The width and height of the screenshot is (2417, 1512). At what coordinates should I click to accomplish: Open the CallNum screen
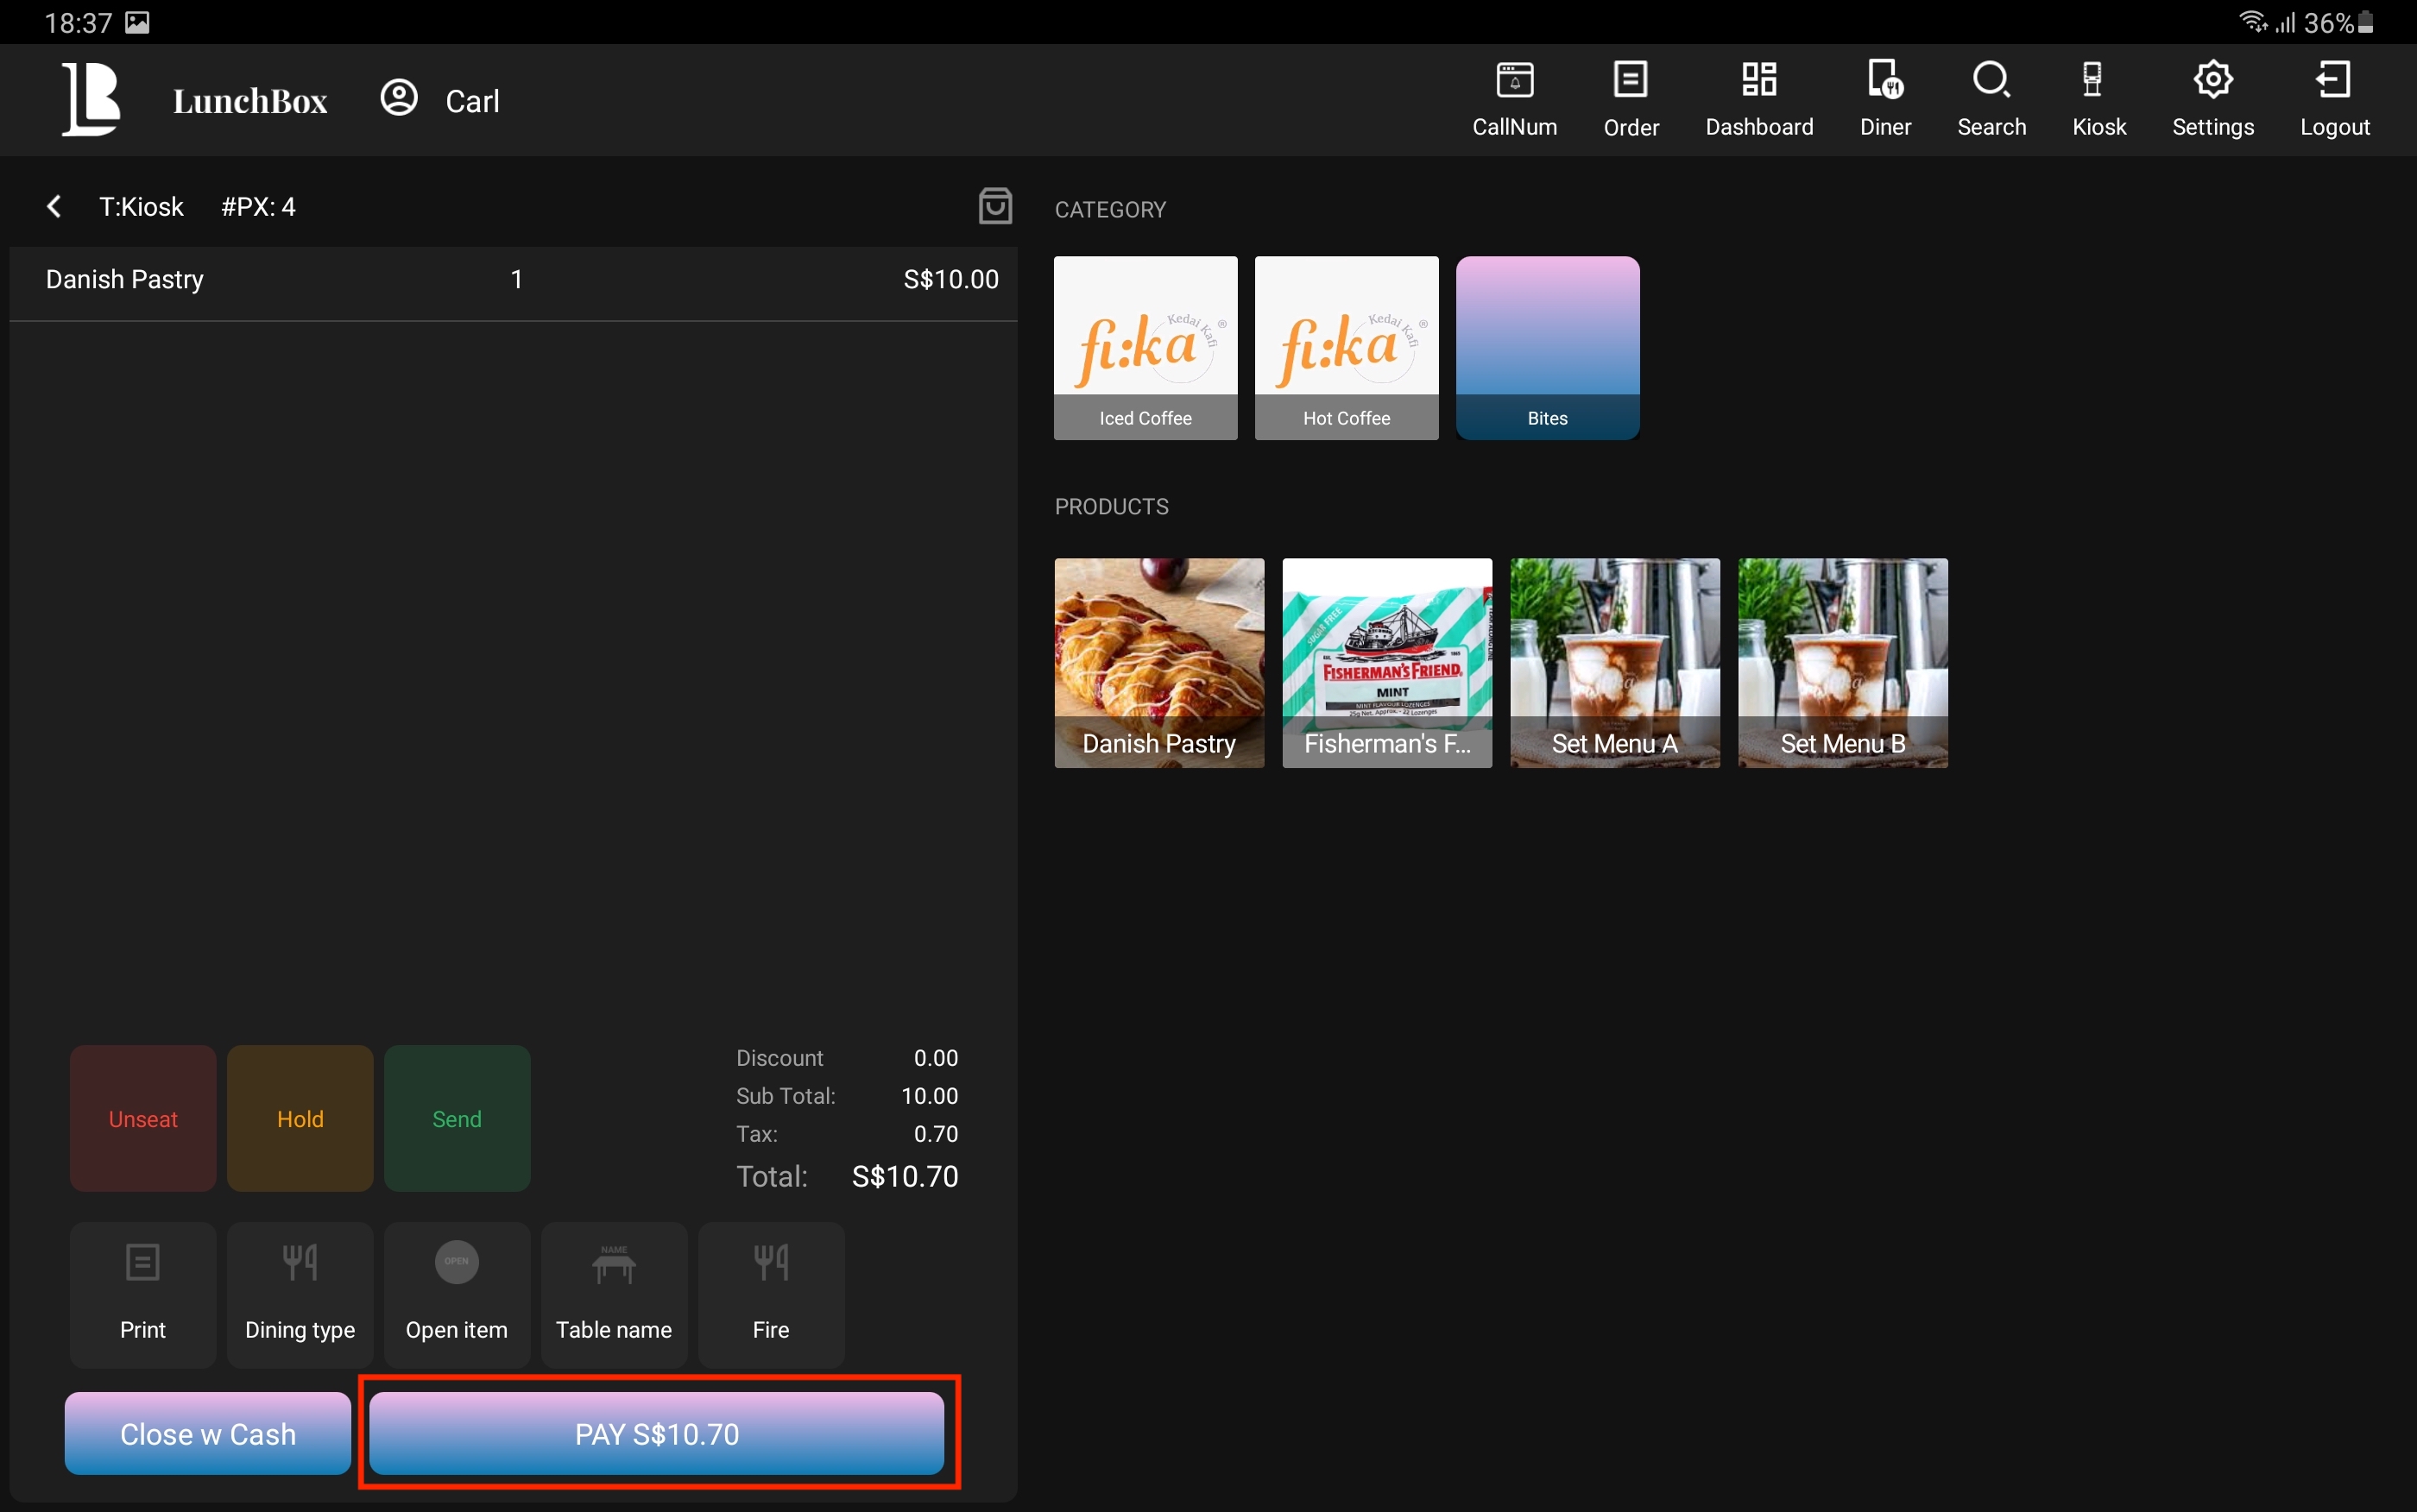[x=1514, y=99]
